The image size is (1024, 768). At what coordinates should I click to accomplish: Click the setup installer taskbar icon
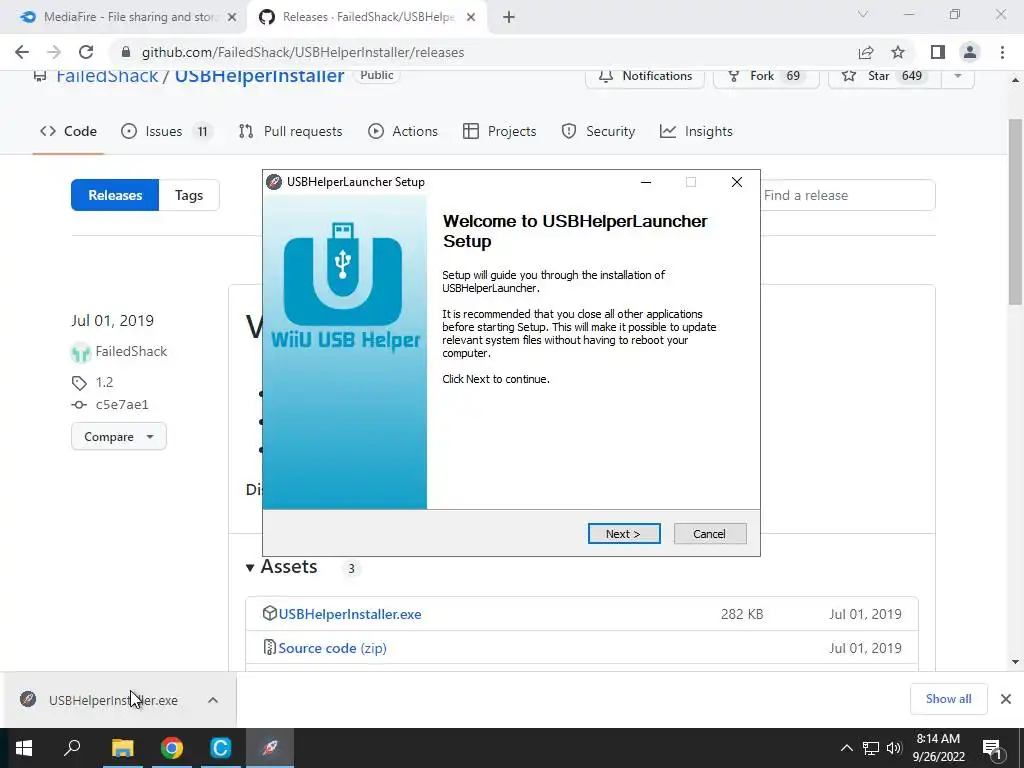tap(270, 748)
